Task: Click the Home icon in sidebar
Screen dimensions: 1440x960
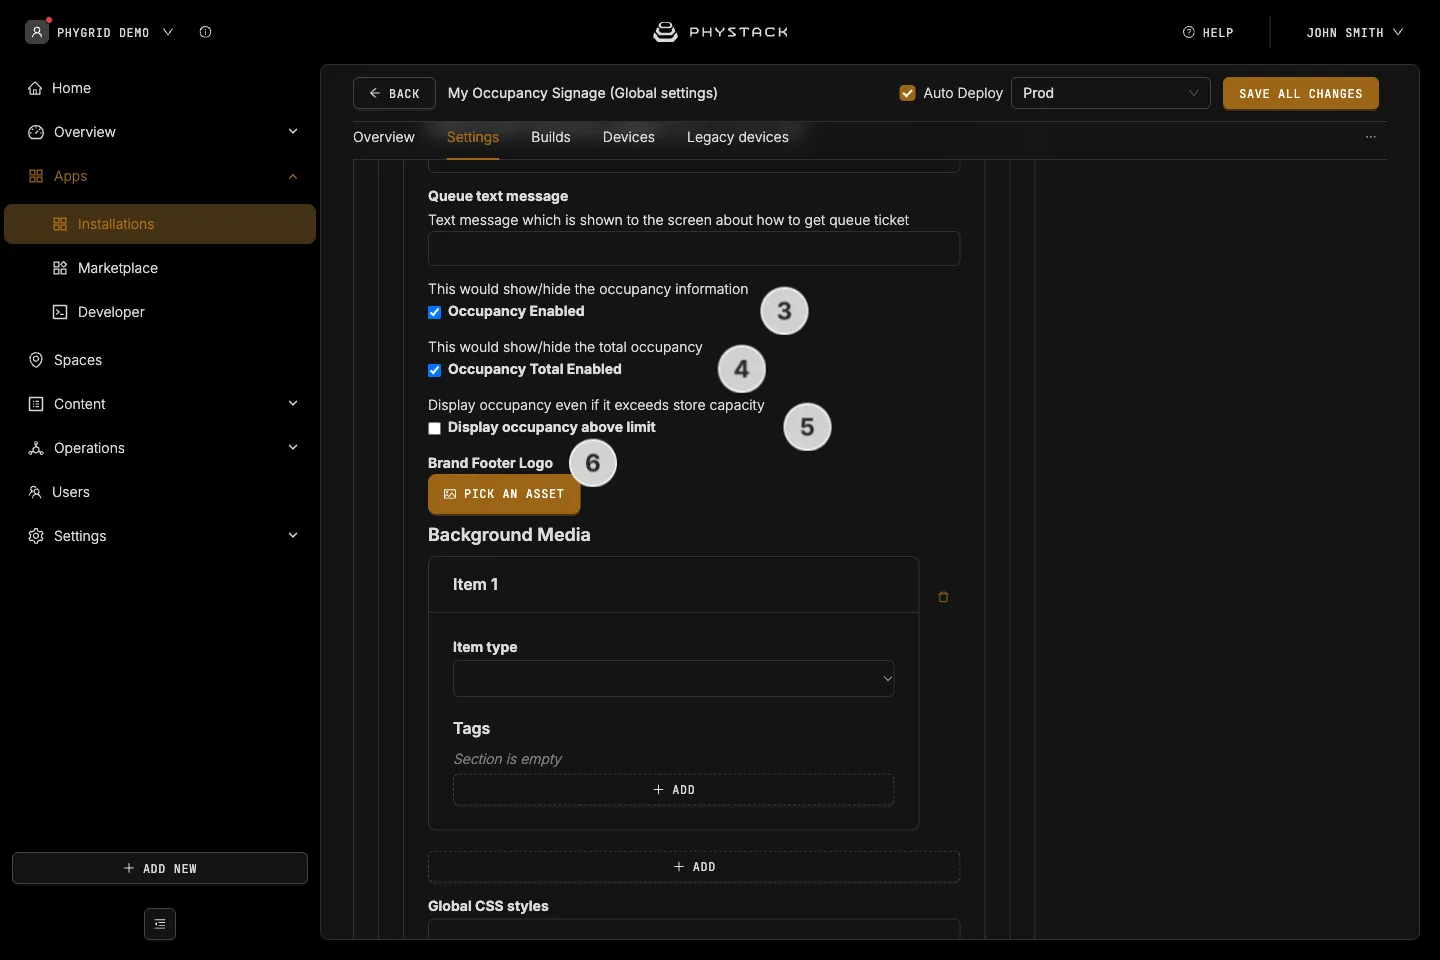Action: (x=35, y=88)
